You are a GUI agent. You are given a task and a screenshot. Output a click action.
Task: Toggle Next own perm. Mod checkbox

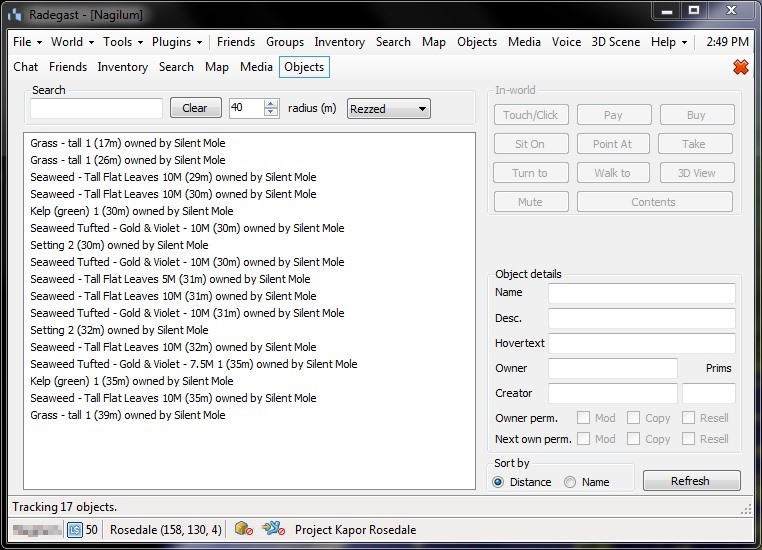click(x=584, y=439)
